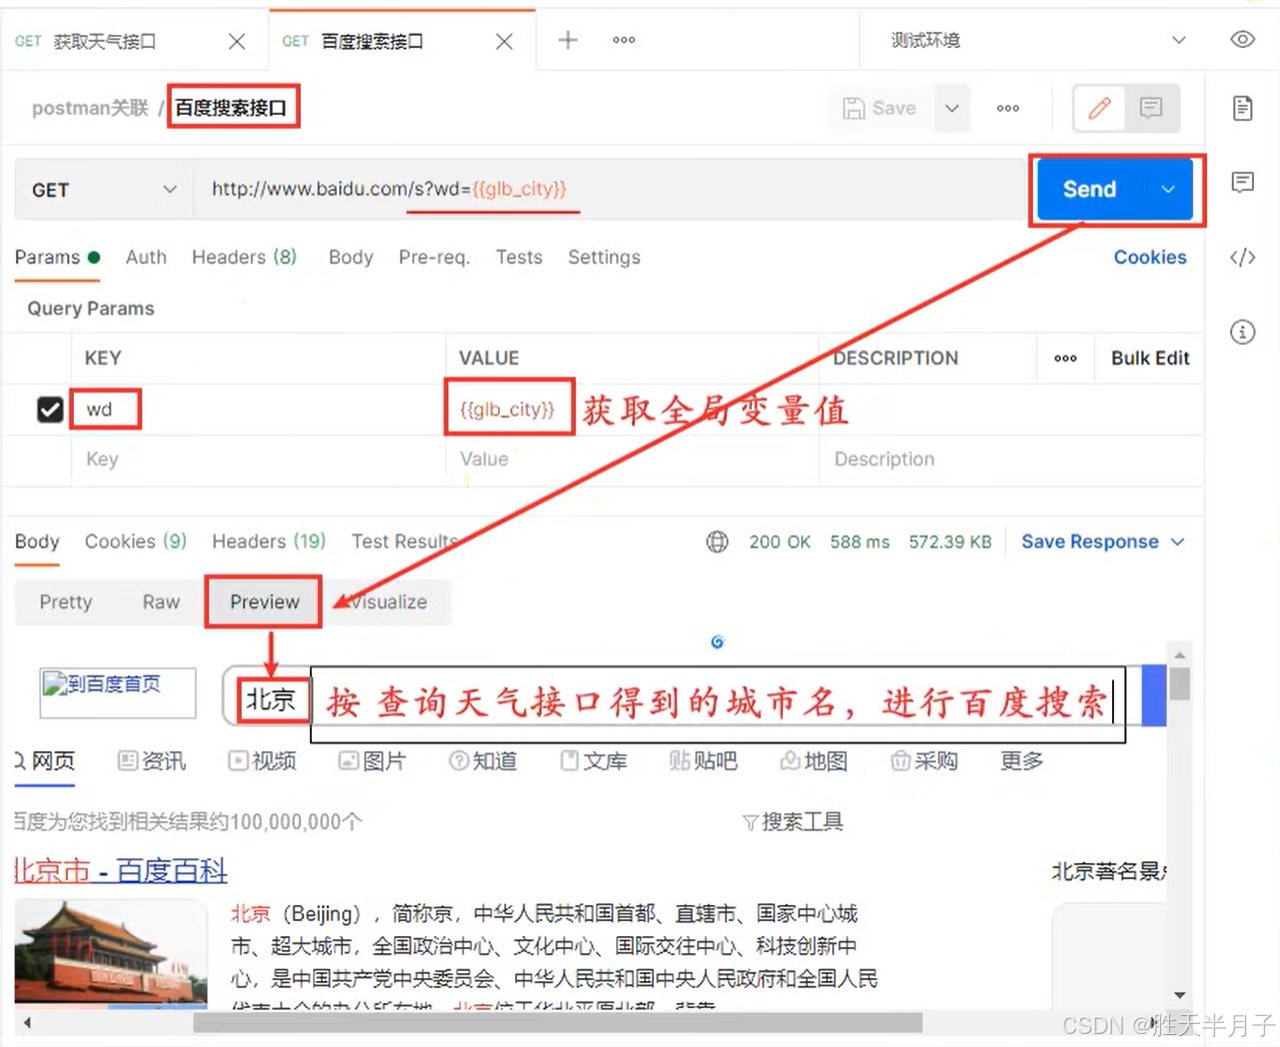Open the response Body tab
This screenshot has width=1280, height=1047.
pyautogui.click(x=37, y=541)
